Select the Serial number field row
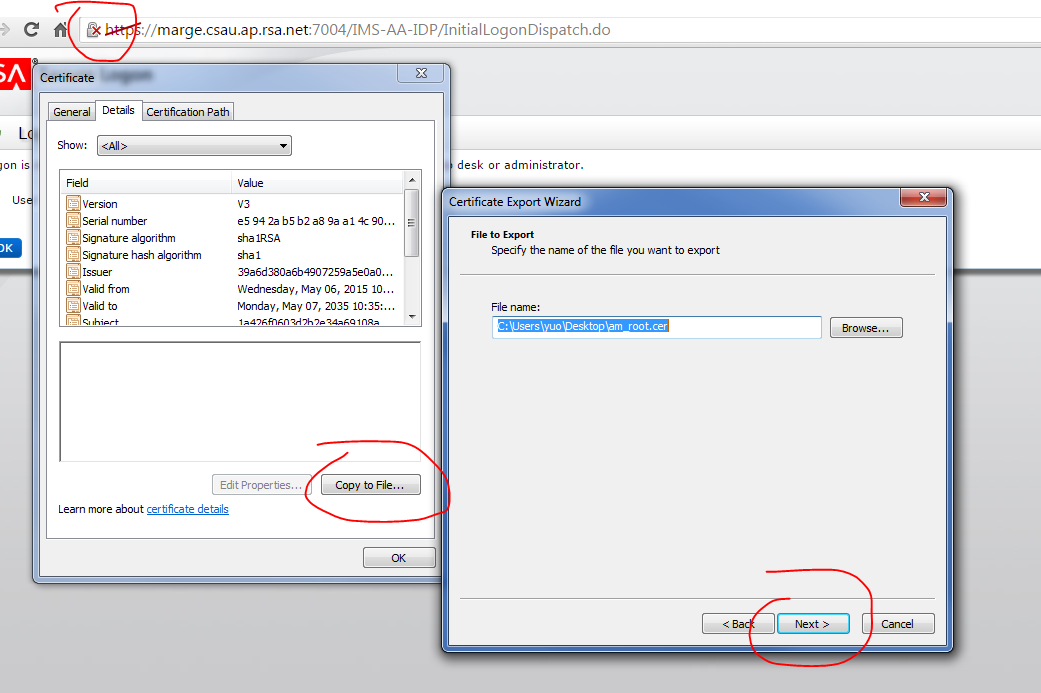Image resolution: width=1041 pixels, height=693 pixels. (114, 221)
